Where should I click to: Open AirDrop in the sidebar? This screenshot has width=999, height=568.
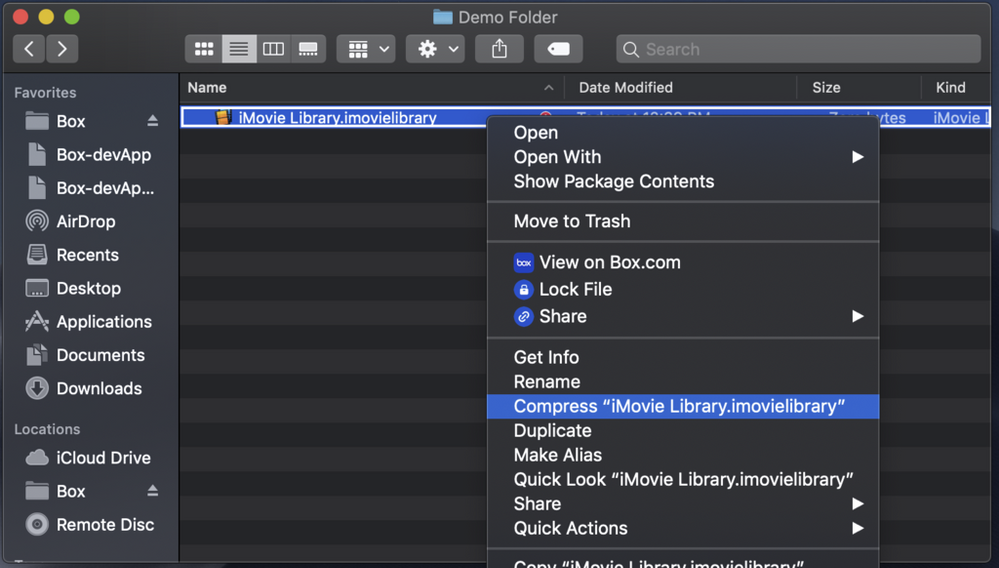click(71, 222)
